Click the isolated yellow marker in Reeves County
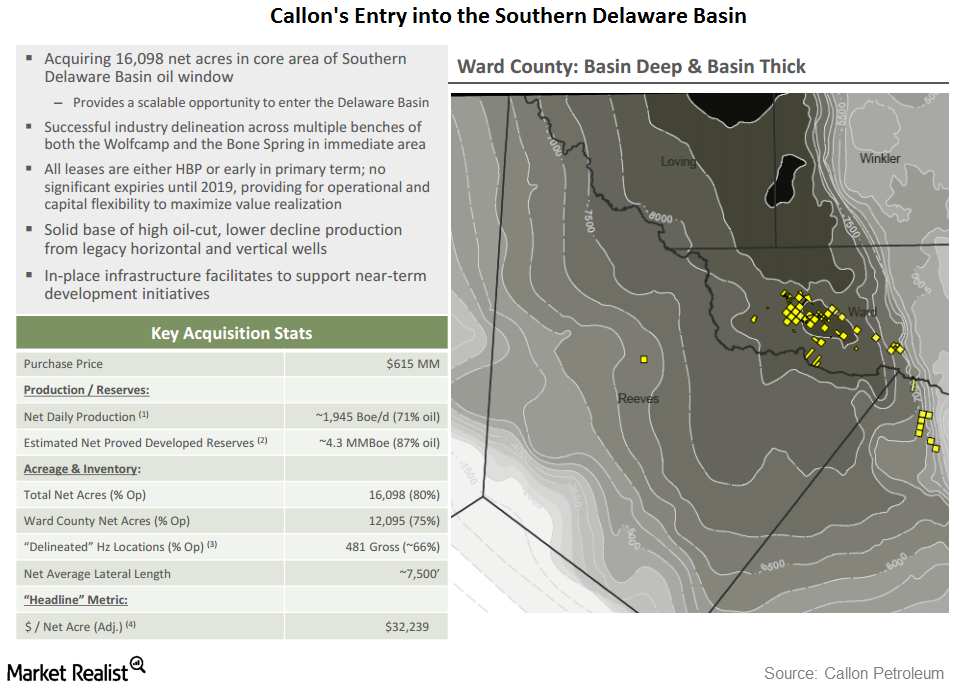Viewport: 962px width, 683px height. click(643, 358)
